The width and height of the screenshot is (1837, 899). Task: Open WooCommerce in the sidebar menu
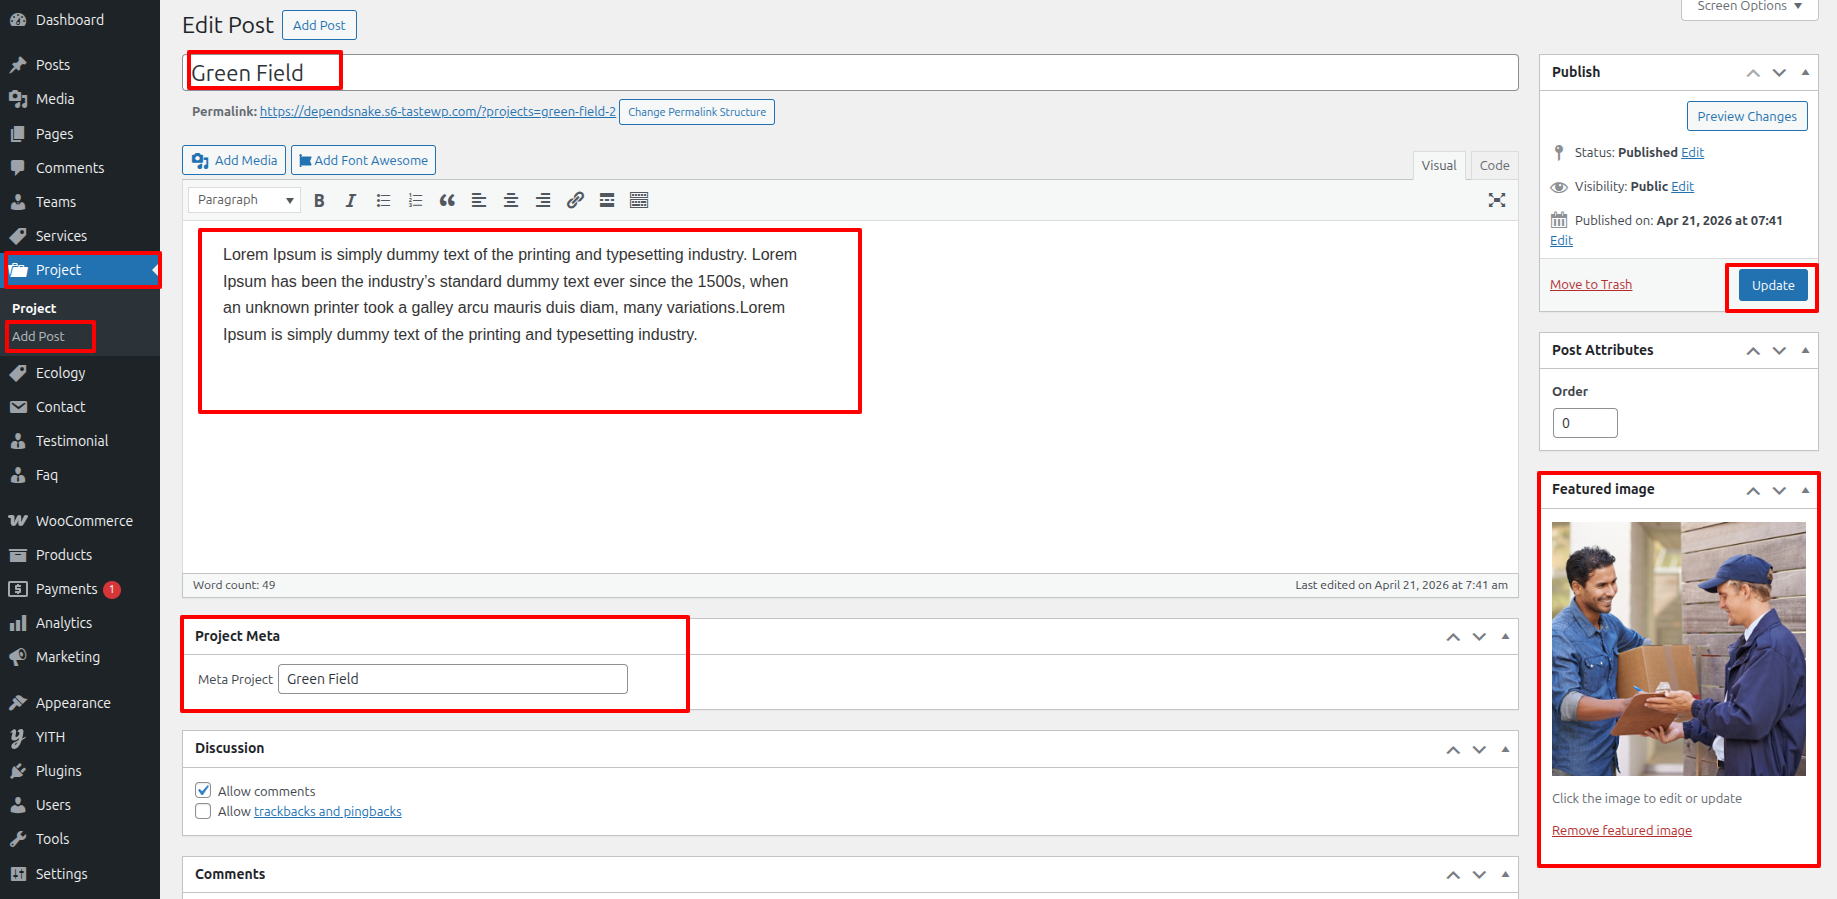[84, 521]
